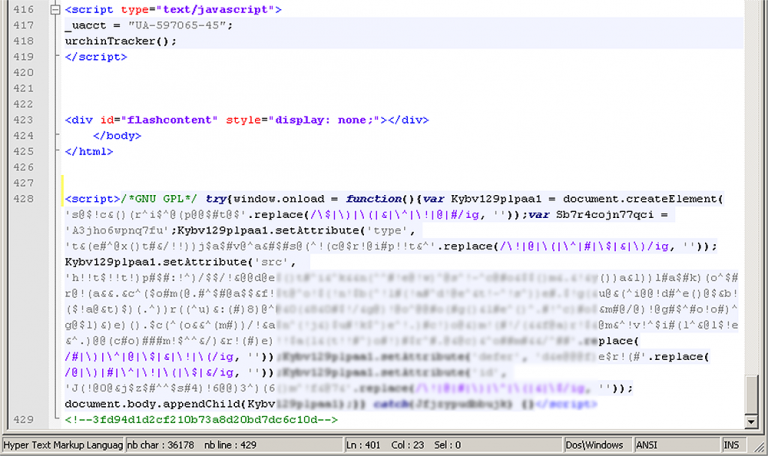This screenshot has height=456, width=768.
Task: Click line number 429 in the gutter
Action: [20, 420]
